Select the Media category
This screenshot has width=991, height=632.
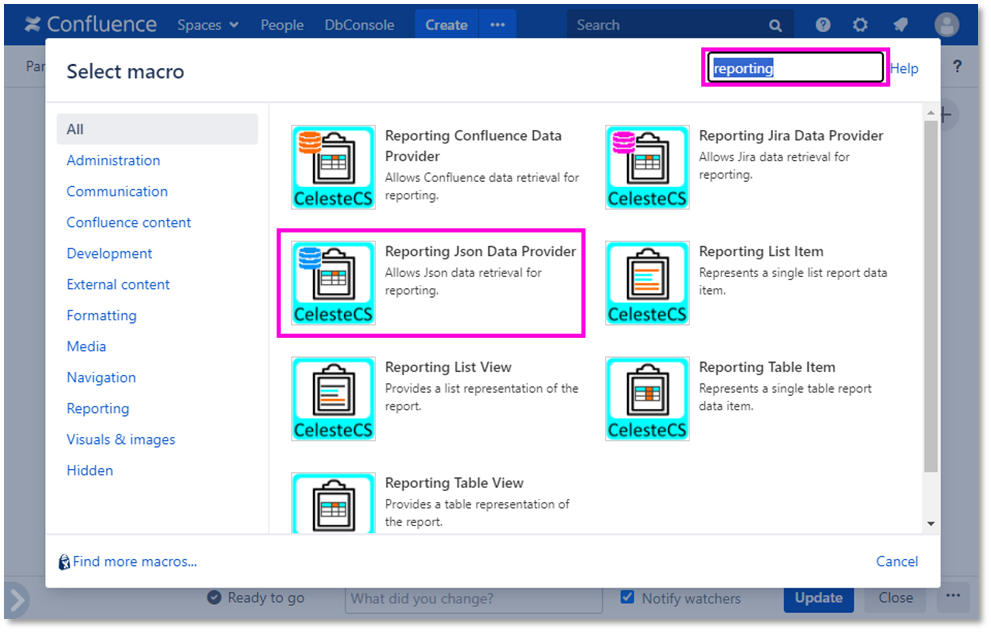[x=86, y=346]
